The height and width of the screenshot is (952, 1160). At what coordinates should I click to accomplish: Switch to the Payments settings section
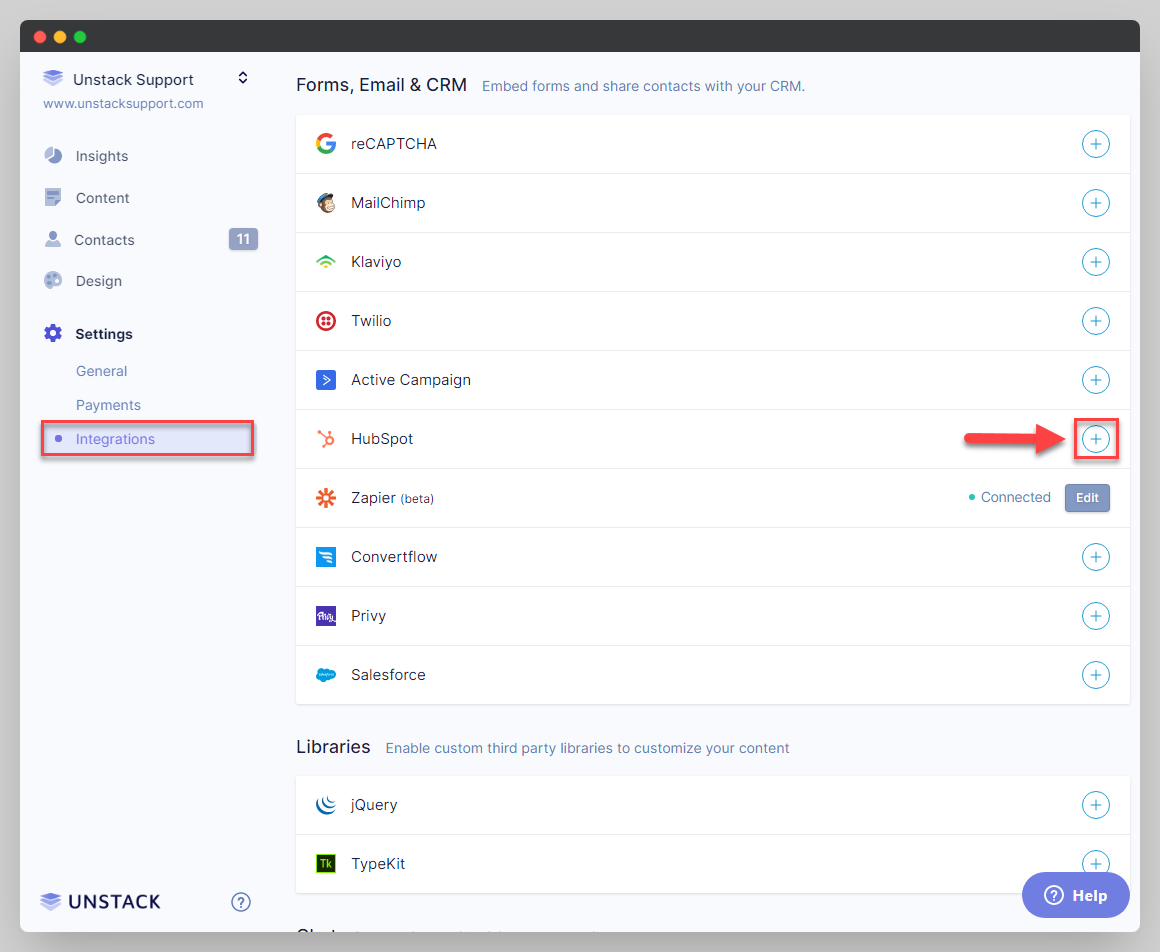click(108, 404)
